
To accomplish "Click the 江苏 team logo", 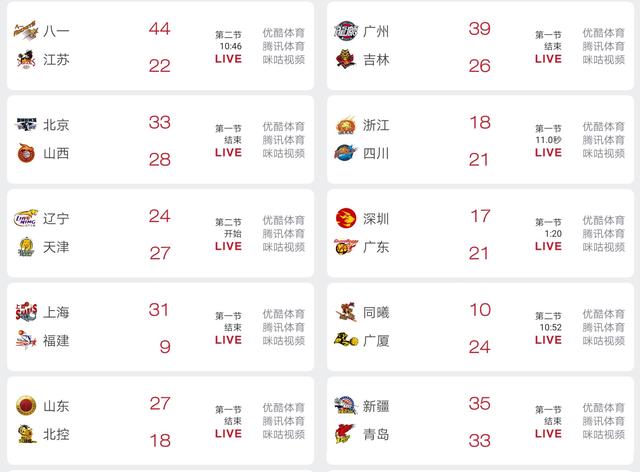I will (26, 60).
